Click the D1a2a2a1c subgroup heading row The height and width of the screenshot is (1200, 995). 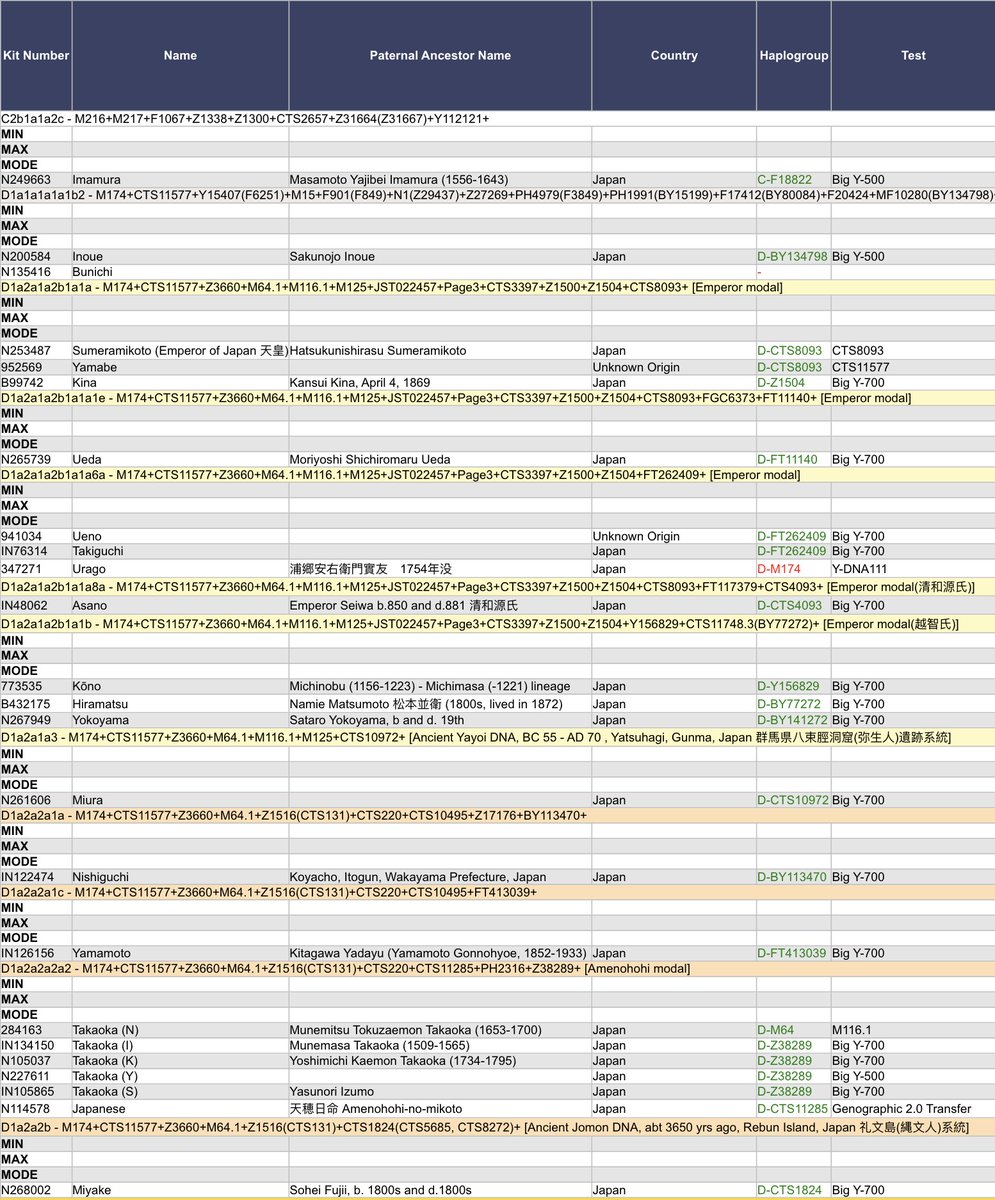click(x=497, y=893)
